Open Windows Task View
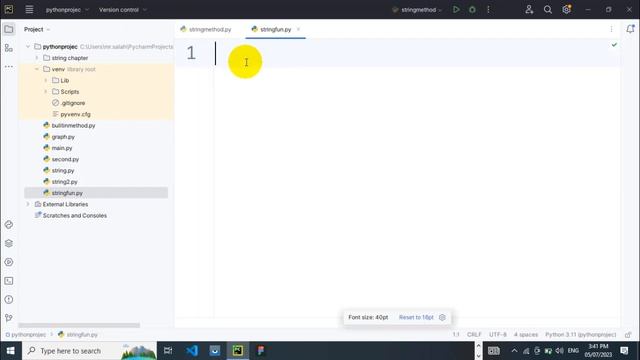The height and width of the screenshot is (360, 640). click(x=168, y=351)
